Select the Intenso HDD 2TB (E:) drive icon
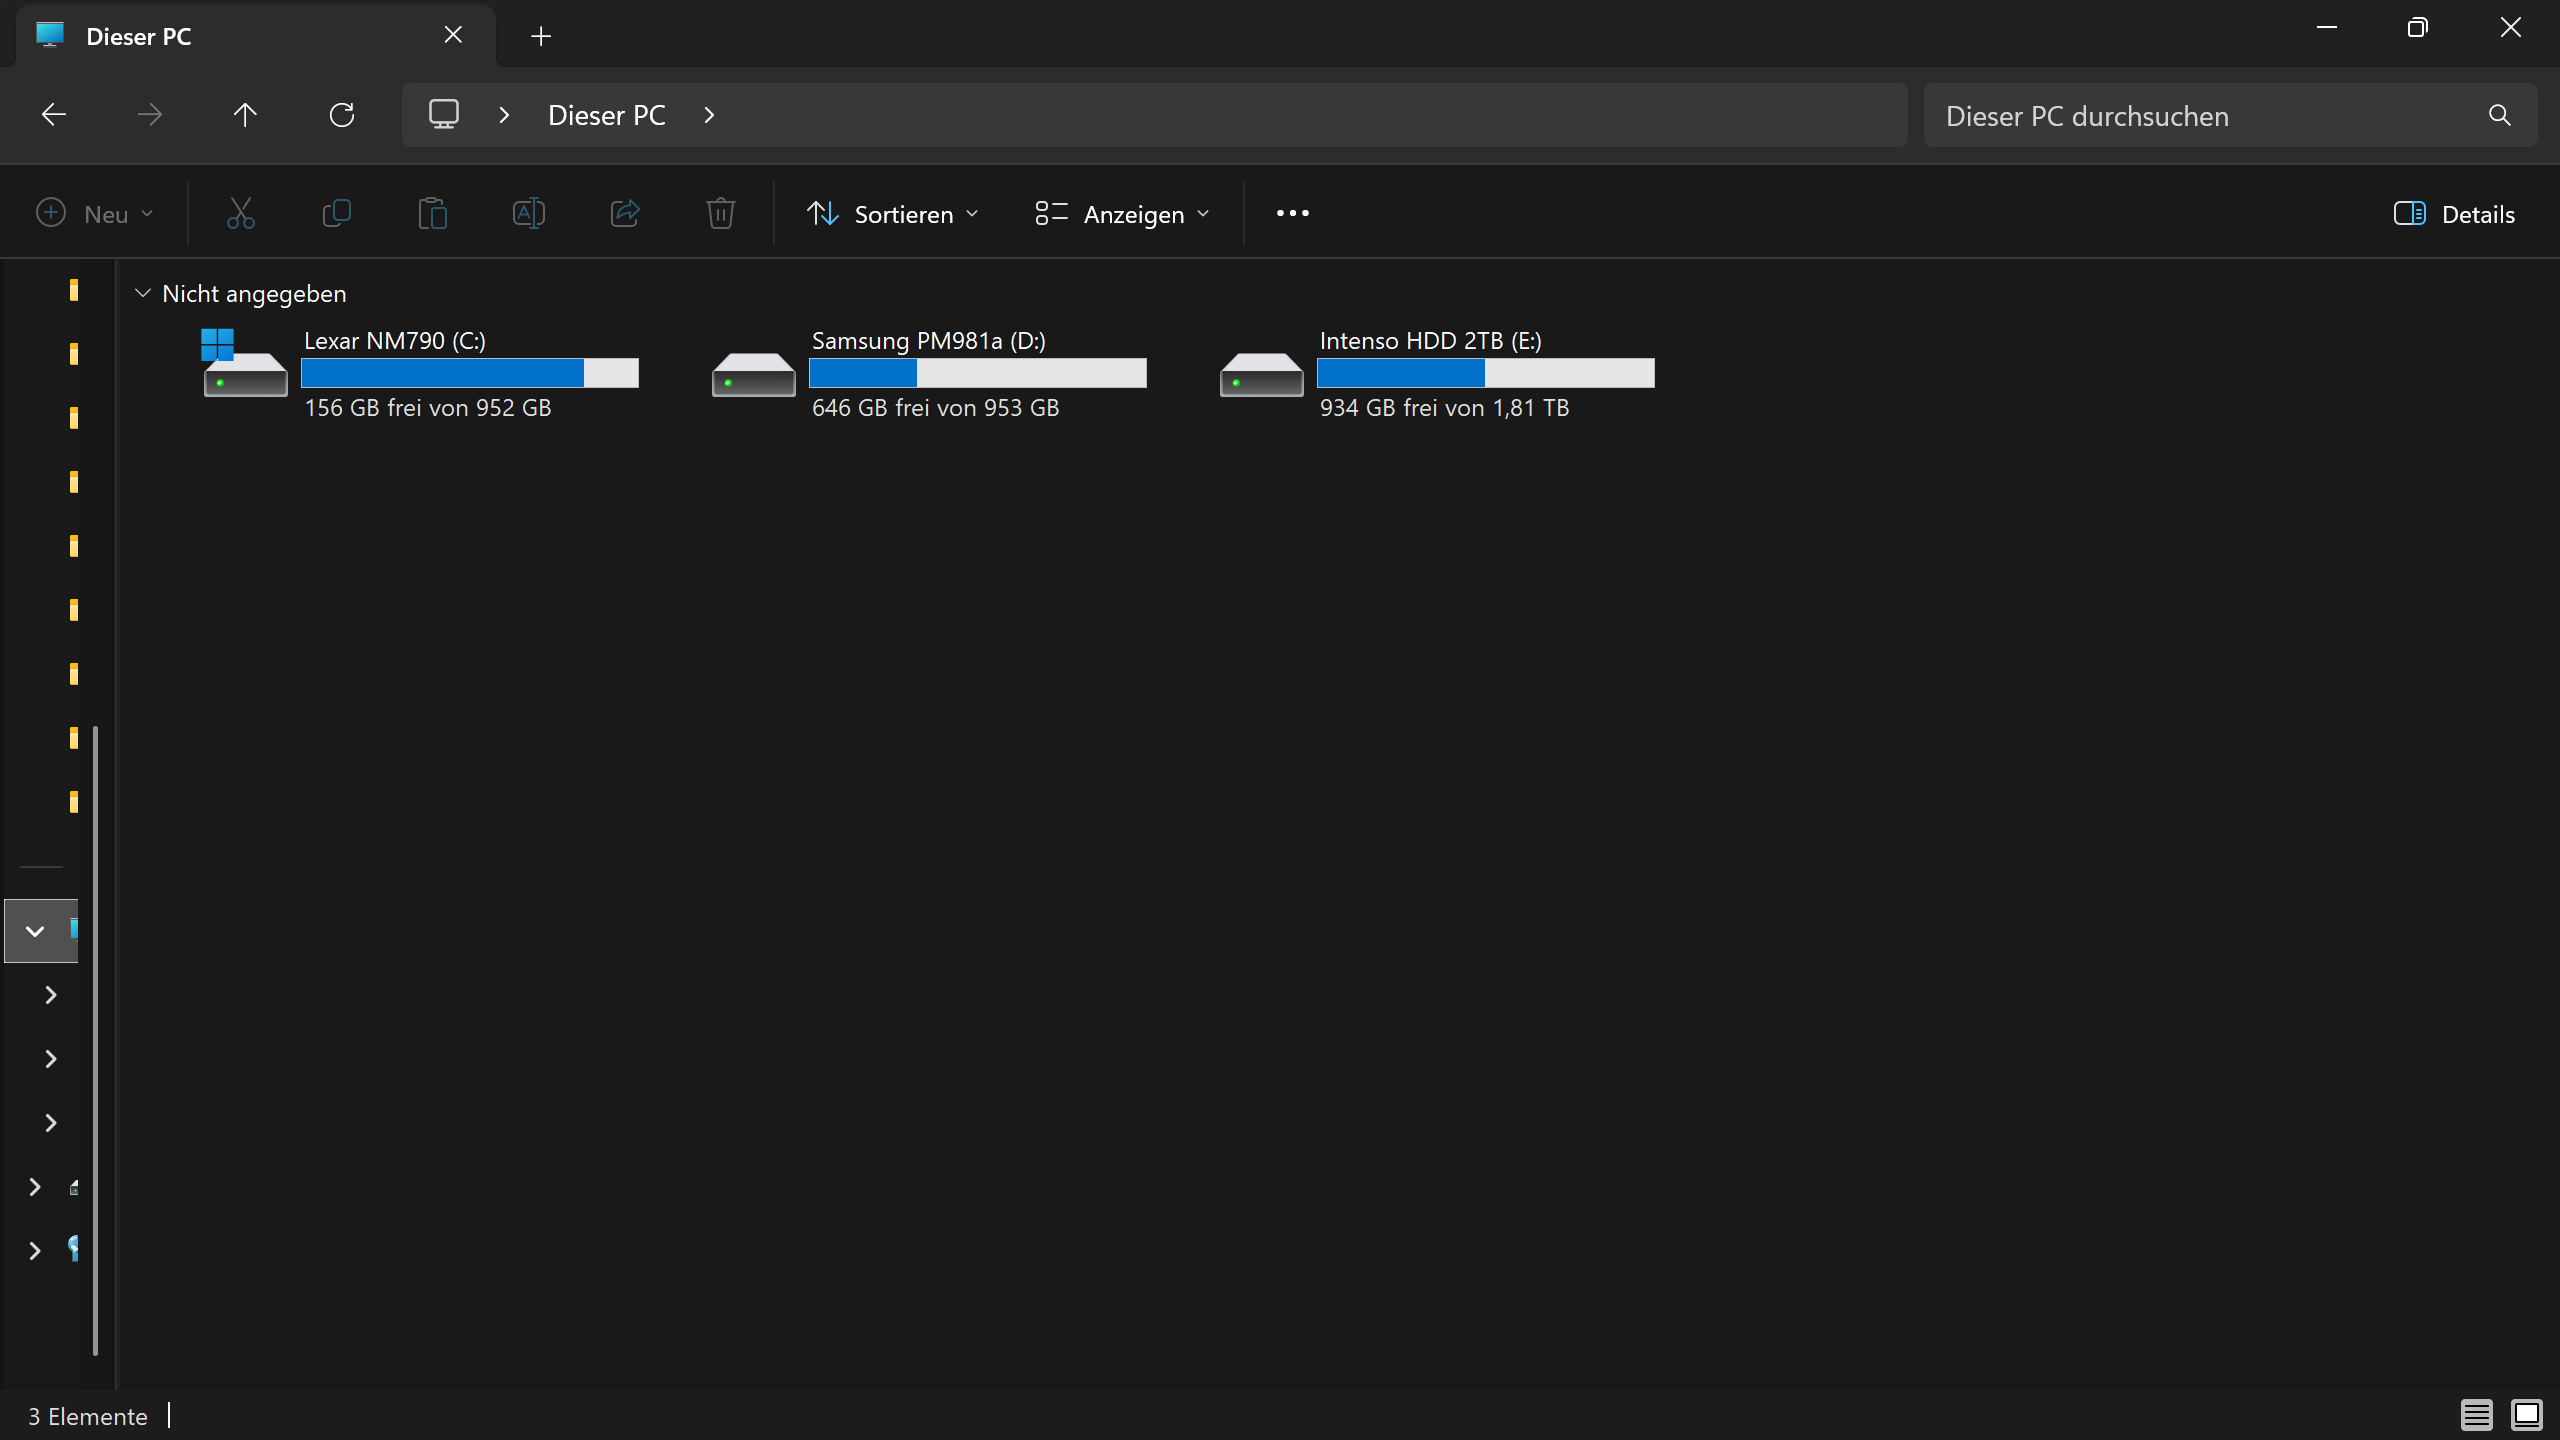Viewport: 2560px width, 1440px height. (1261, 374)
